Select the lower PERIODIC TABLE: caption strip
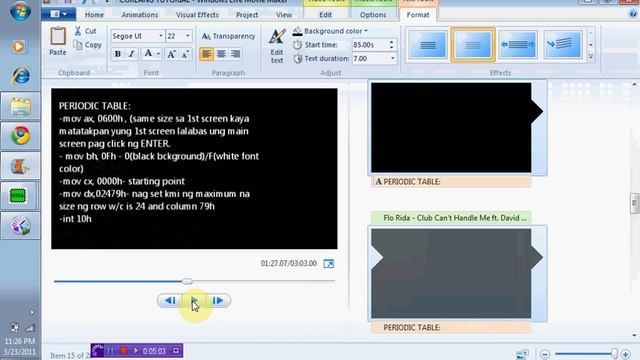This screenshot has width=640, height=360. point(451,327)
